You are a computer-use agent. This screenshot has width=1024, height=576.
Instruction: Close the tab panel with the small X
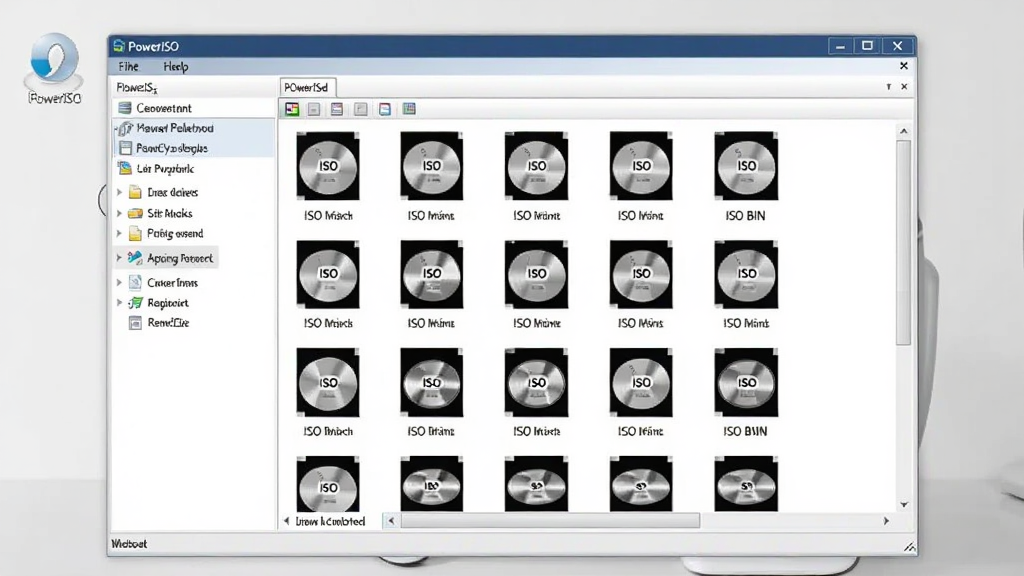(904, 86)
